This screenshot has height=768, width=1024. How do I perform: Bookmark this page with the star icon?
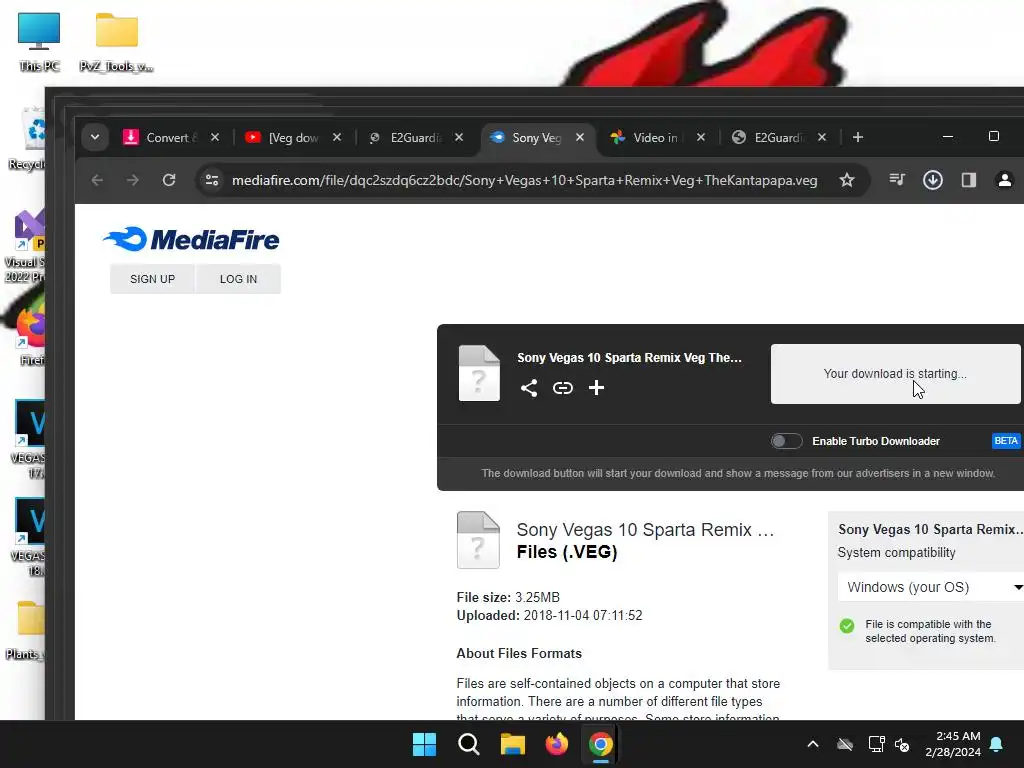coord(847,180)
